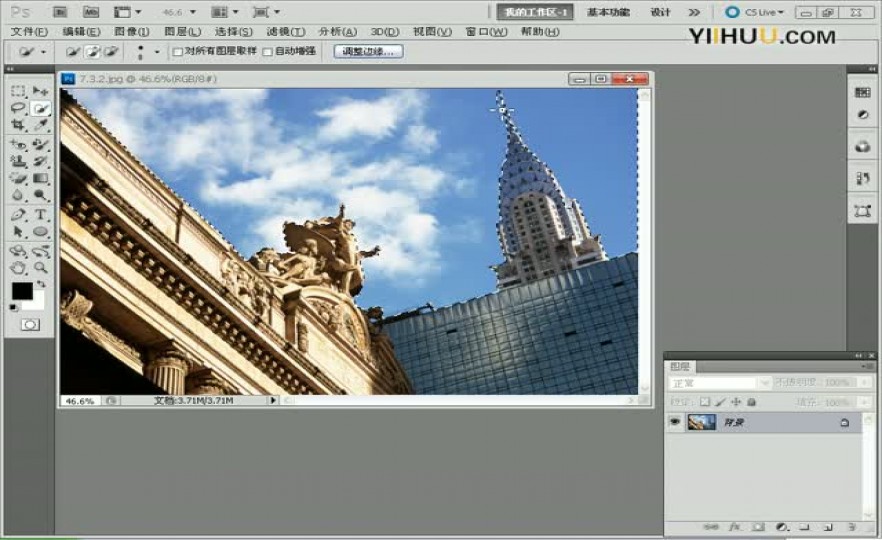This screenshot has width=882, height=540.
Task: Select the Red Eye healing tool
Action: (x=19, y=145)
